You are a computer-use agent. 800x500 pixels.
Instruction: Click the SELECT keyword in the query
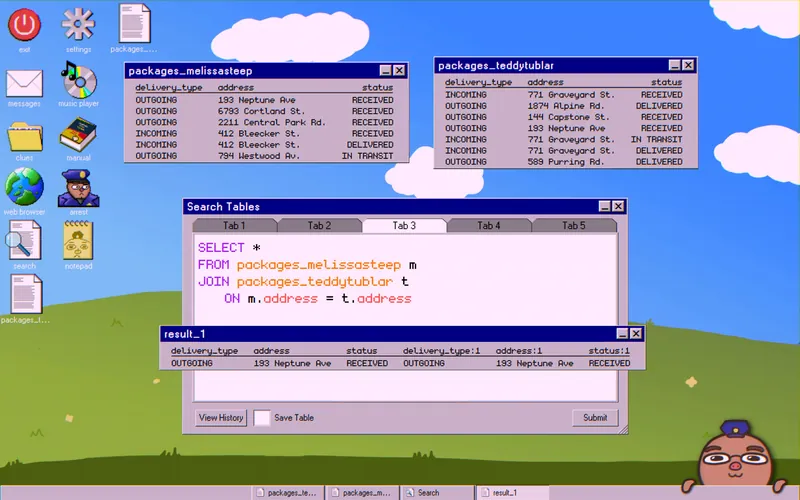click(x=221, y=248)
